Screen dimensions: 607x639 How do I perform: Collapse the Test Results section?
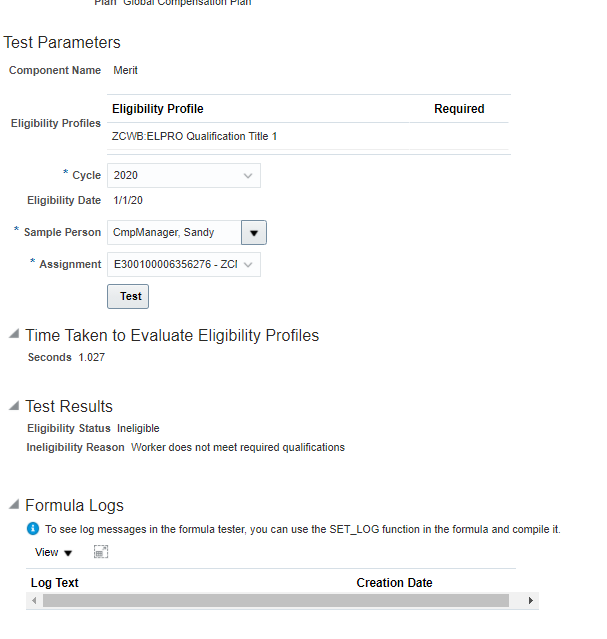(x=13, y=406)
